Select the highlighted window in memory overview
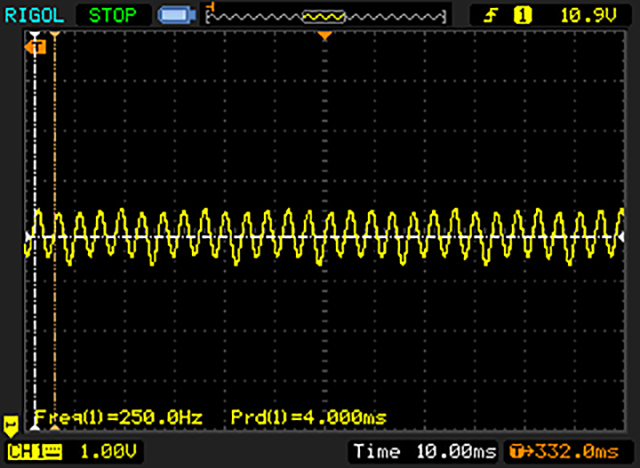 tap(324, 17)
